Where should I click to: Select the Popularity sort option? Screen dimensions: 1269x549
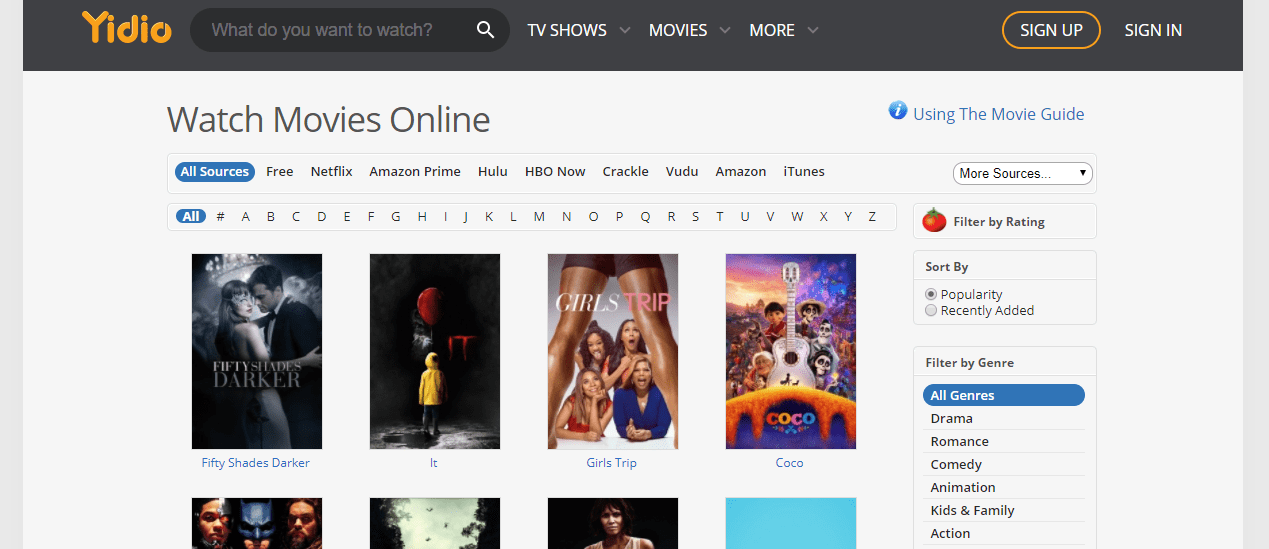pos(931,294)
